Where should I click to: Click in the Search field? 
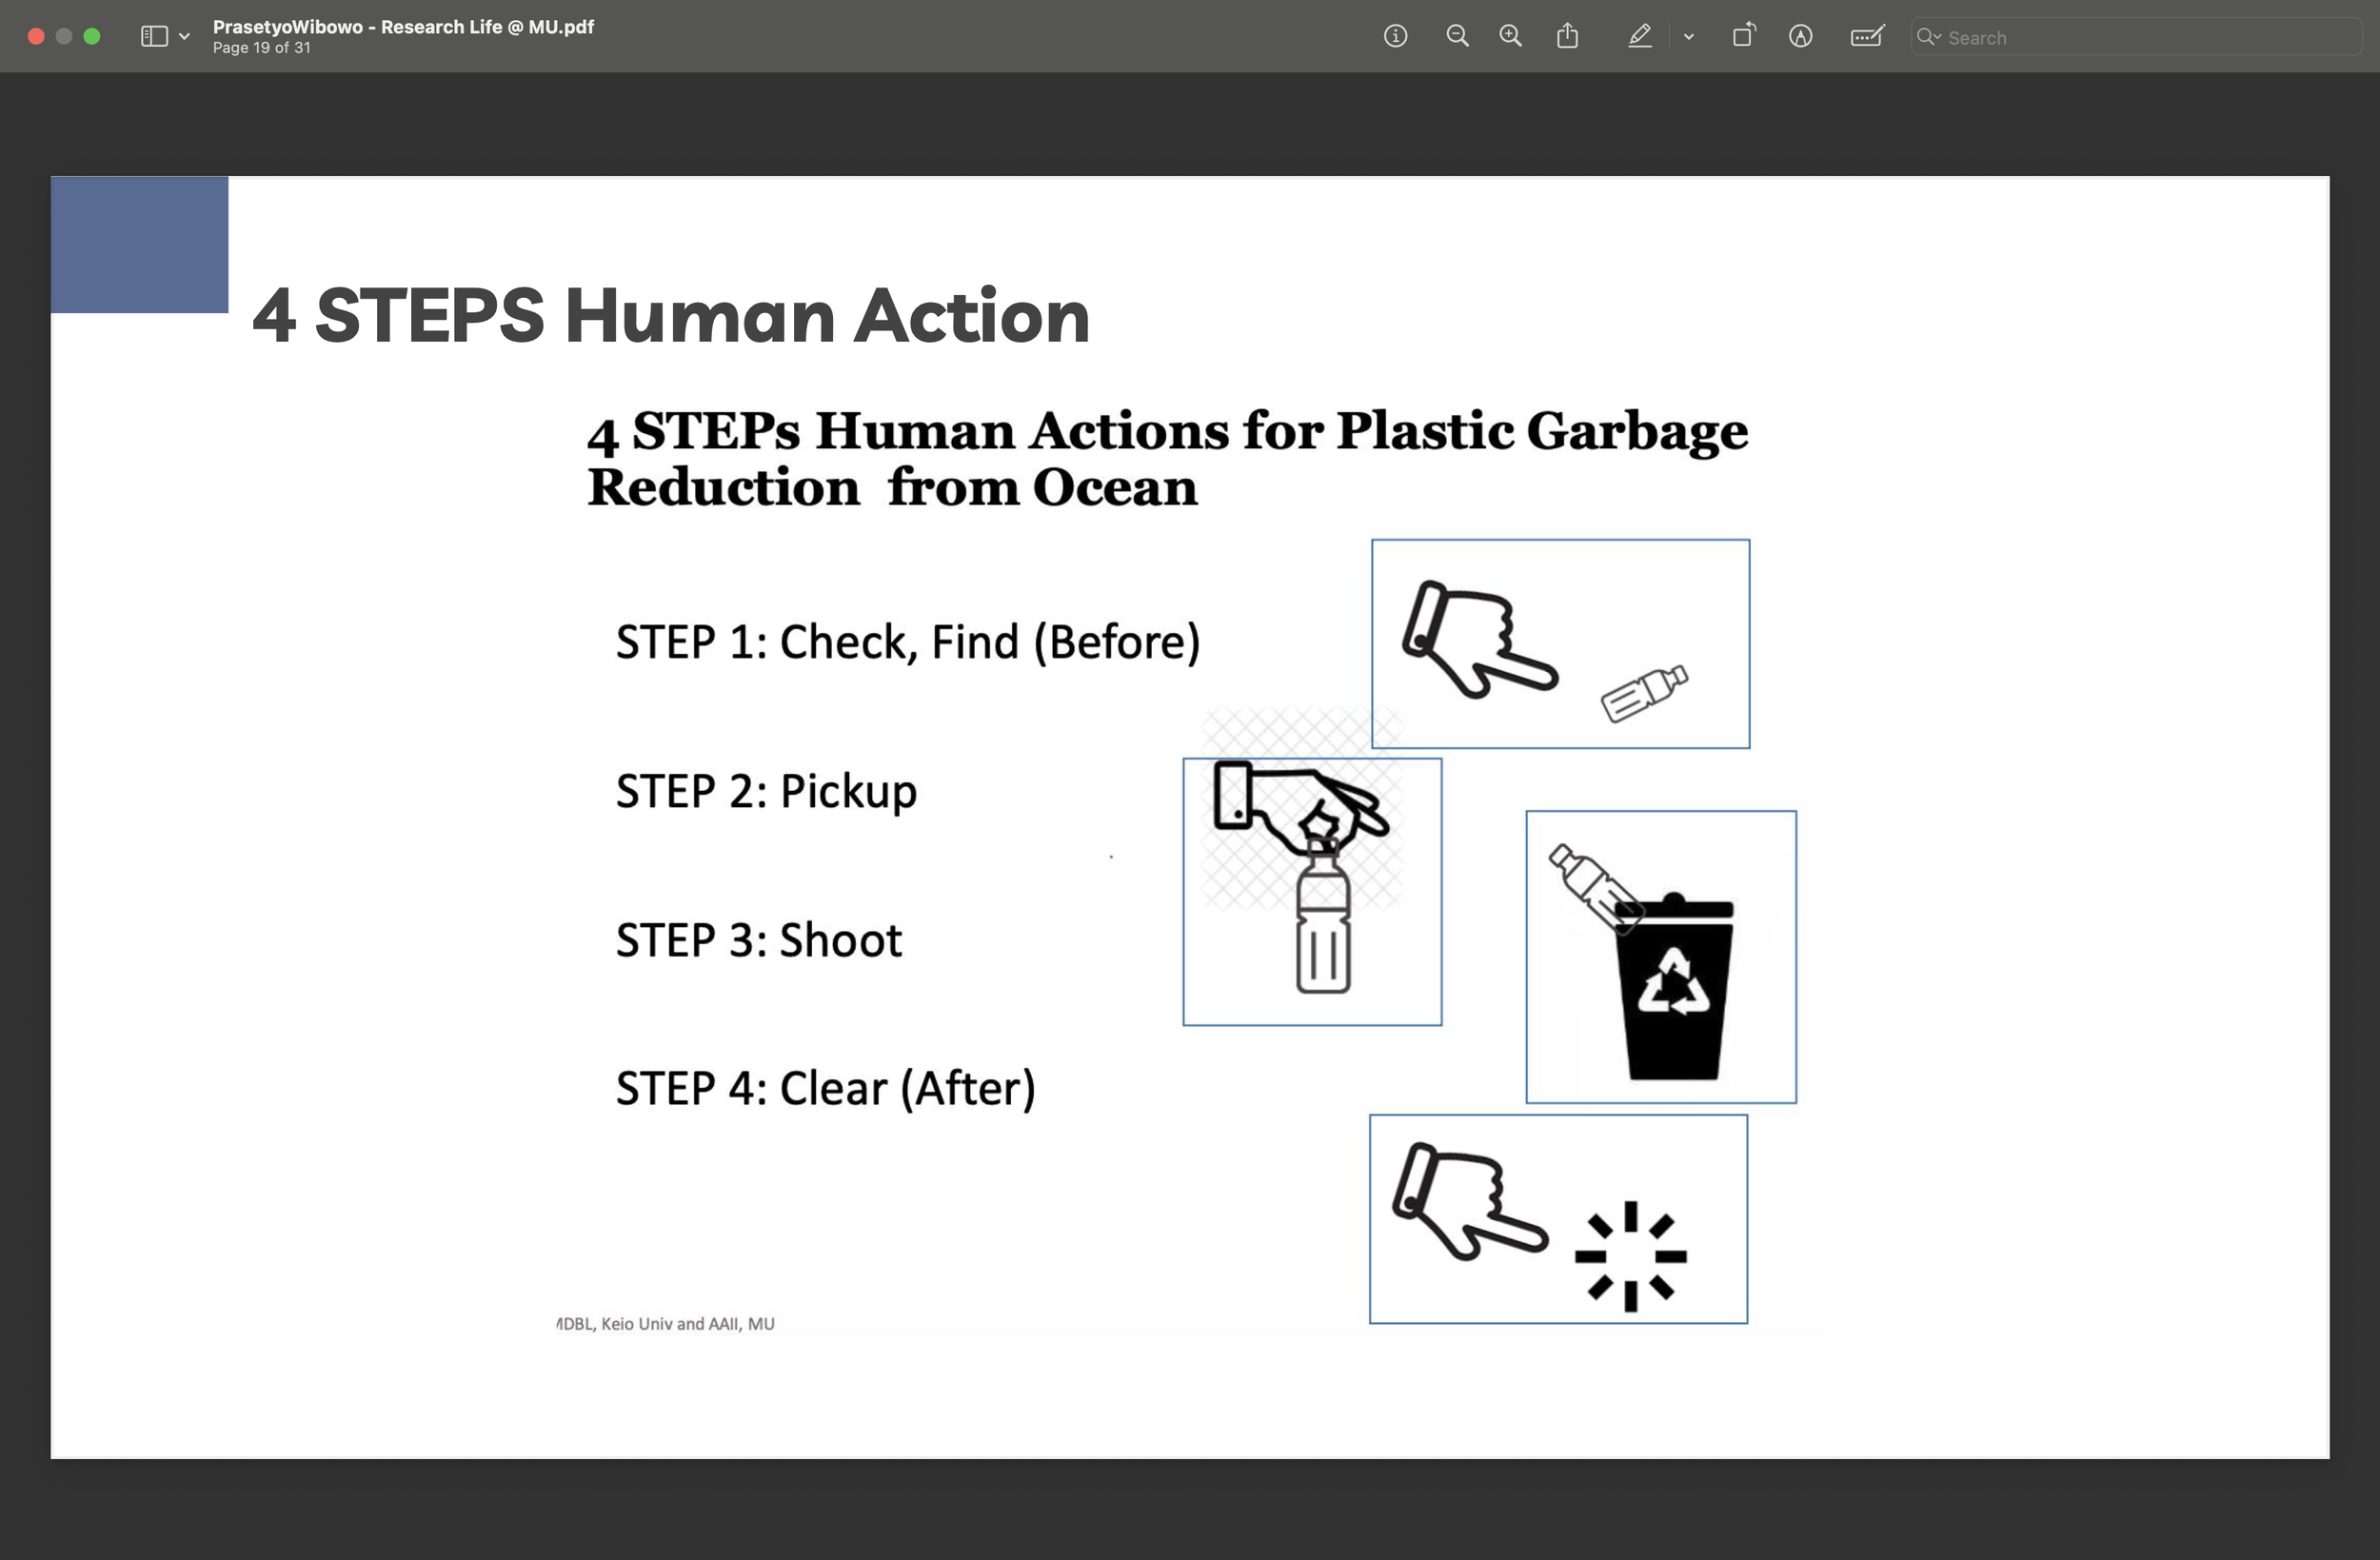[2140, 37]
